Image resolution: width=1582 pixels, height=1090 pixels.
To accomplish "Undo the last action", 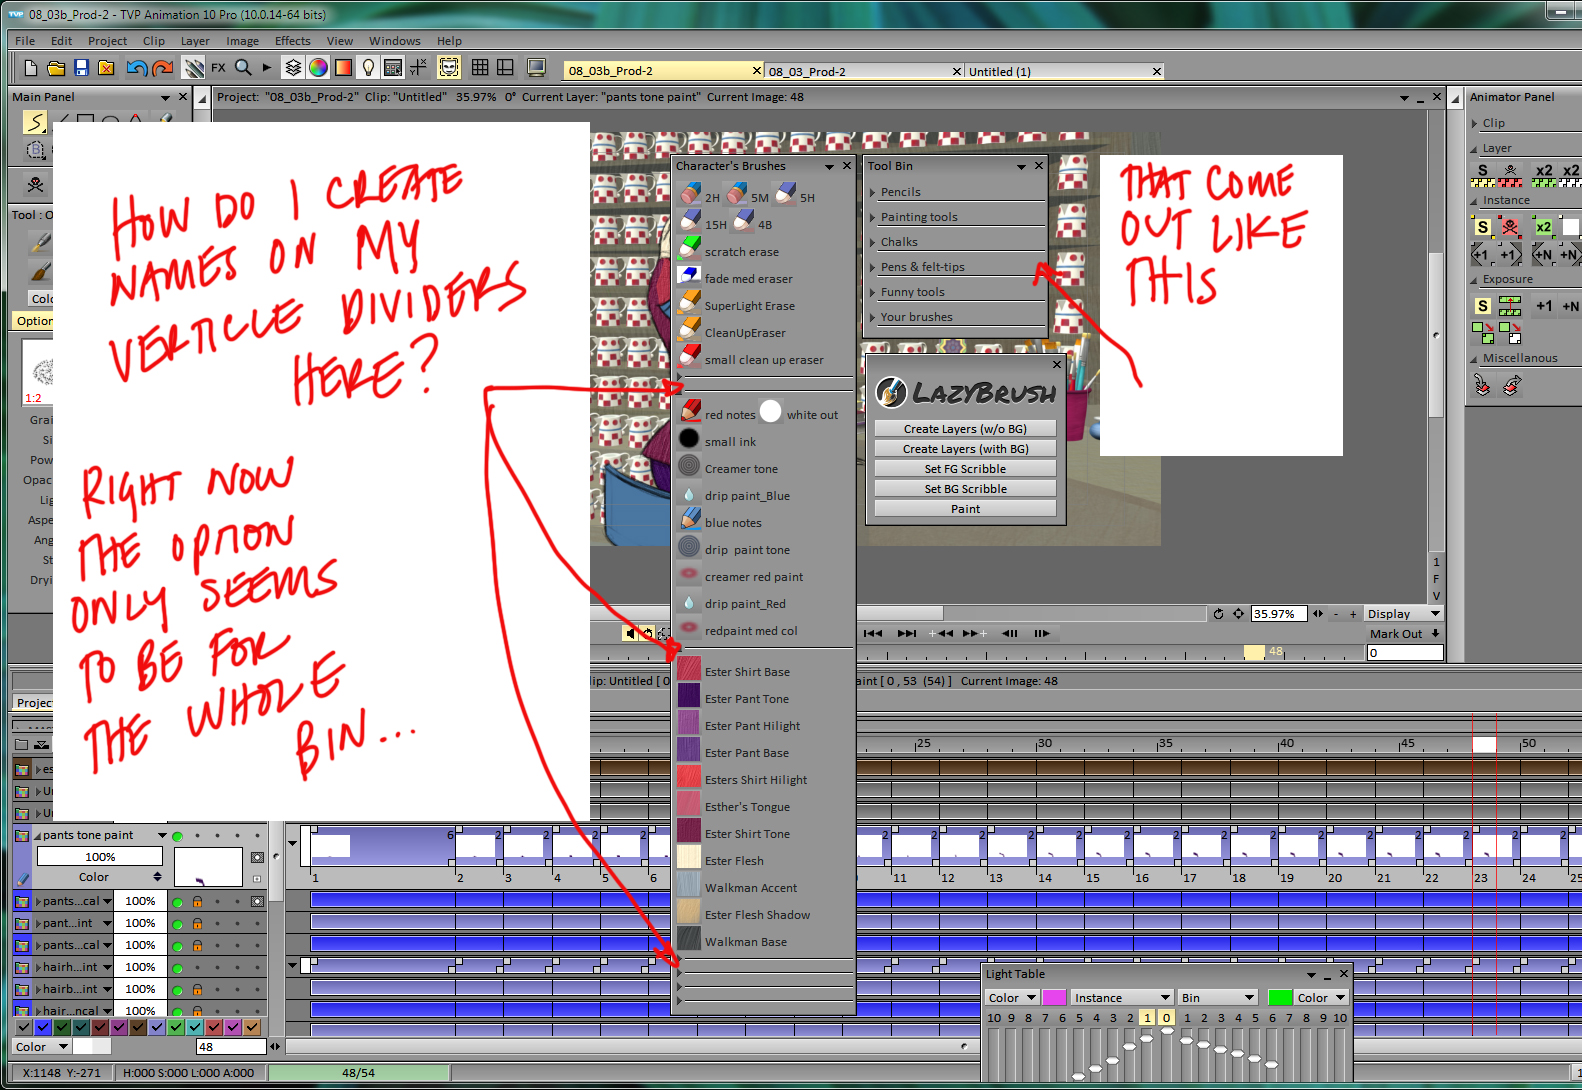I will 136,68.
